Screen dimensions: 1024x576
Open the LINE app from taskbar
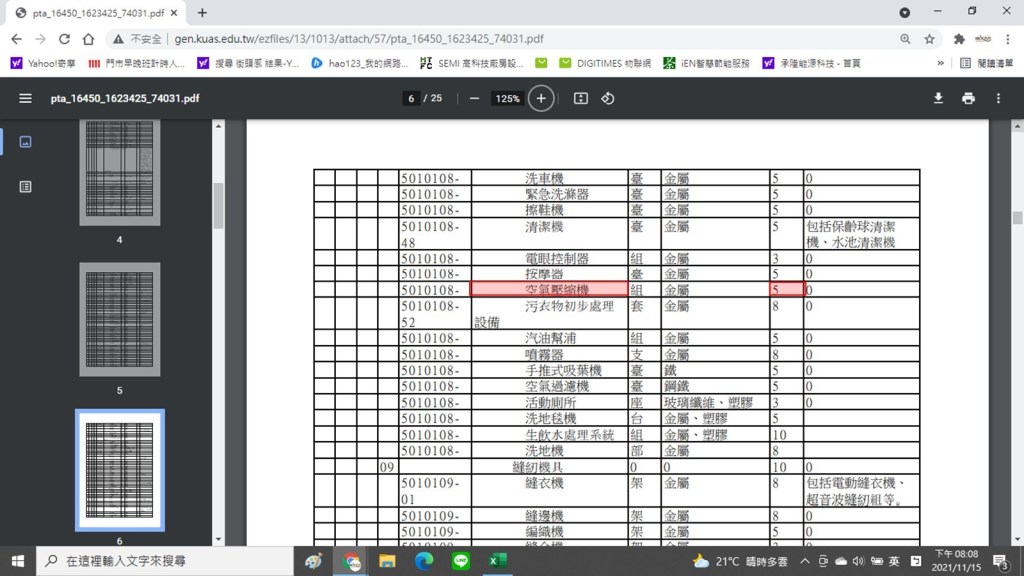pyautogui.click(x=461, y=561)
